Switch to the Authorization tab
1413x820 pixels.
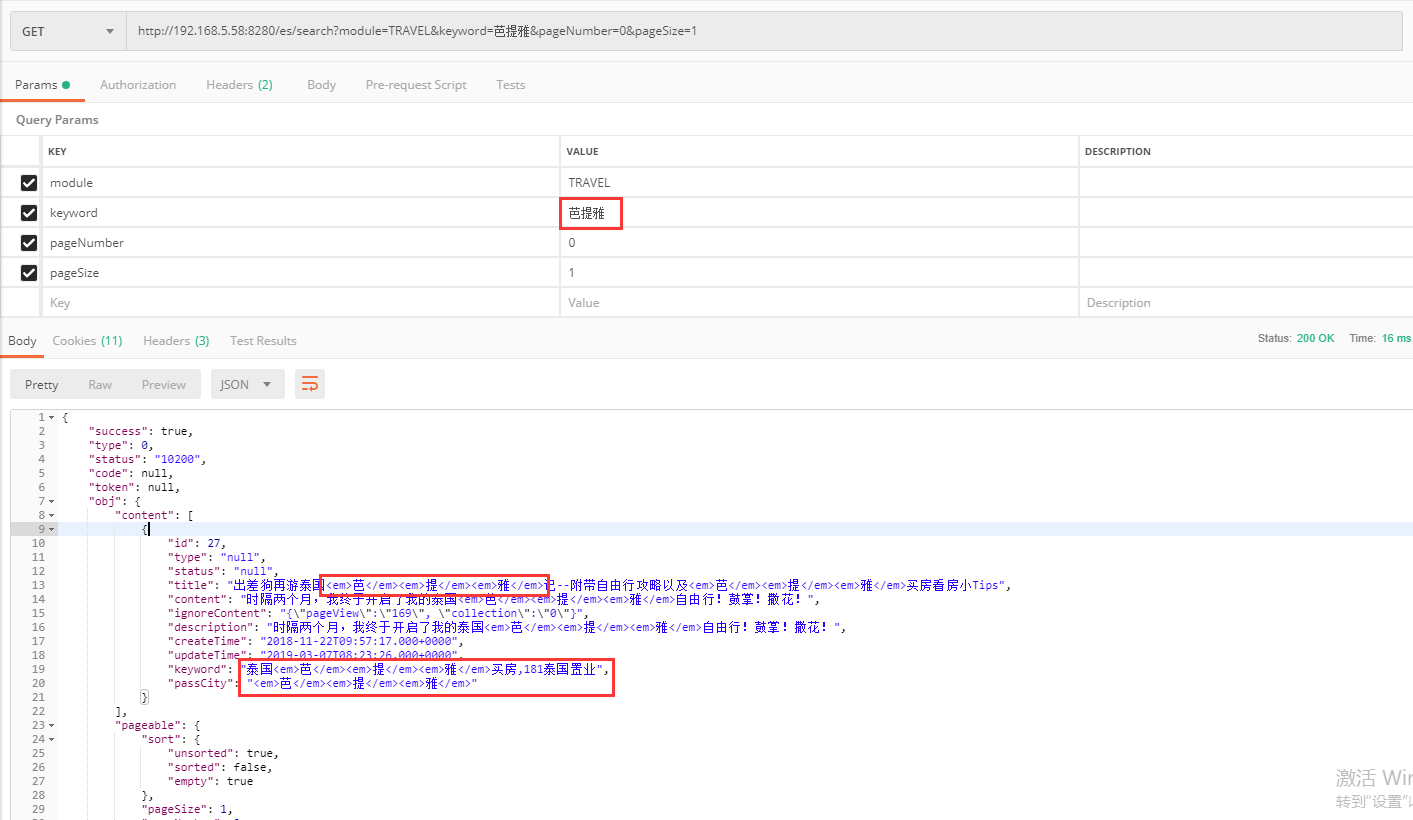(x=137, y=84)
